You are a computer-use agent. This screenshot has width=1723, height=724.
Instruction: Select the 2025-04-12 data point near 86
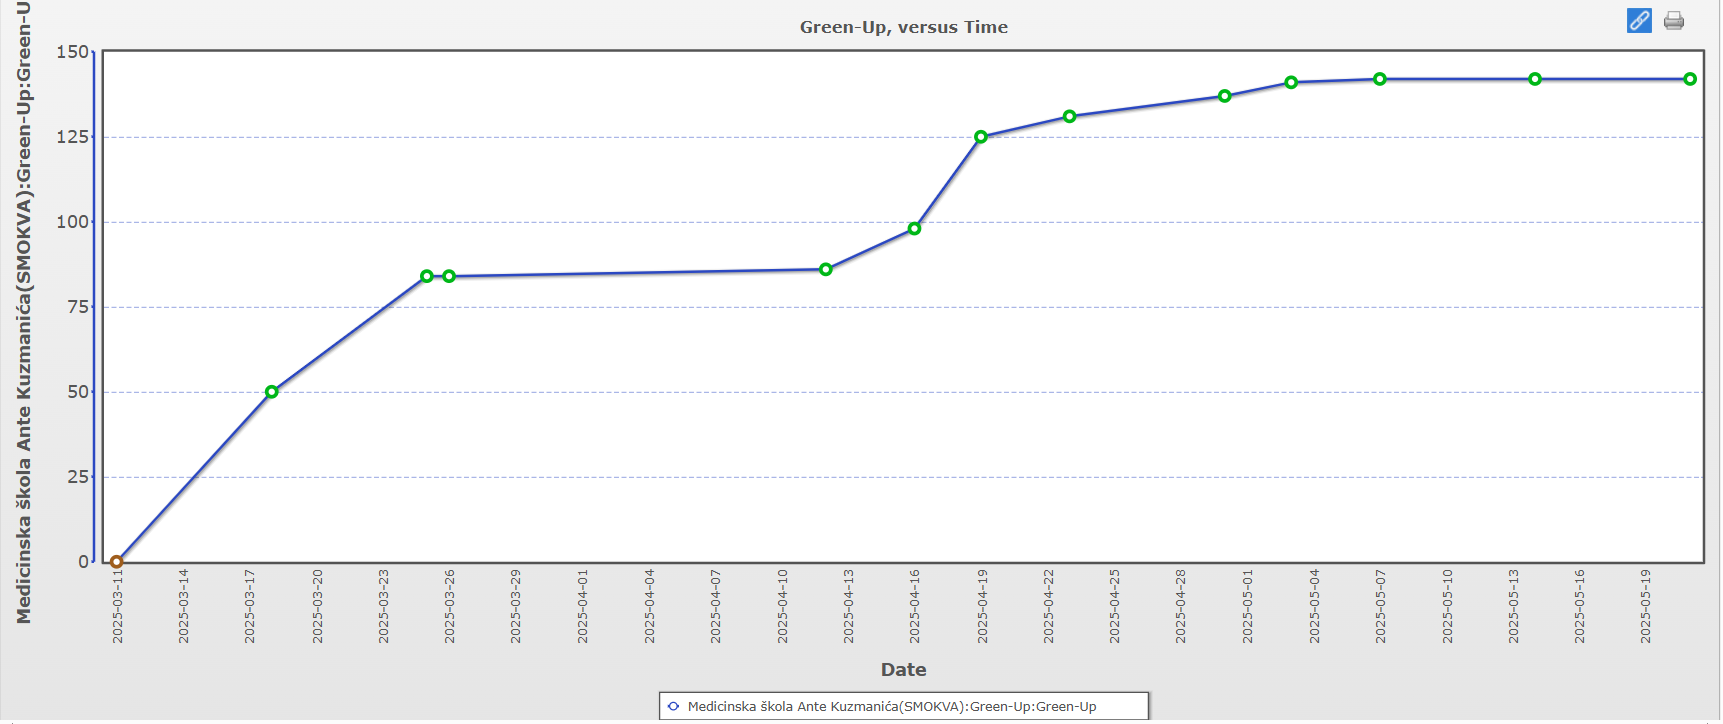[x=826, y=269]
